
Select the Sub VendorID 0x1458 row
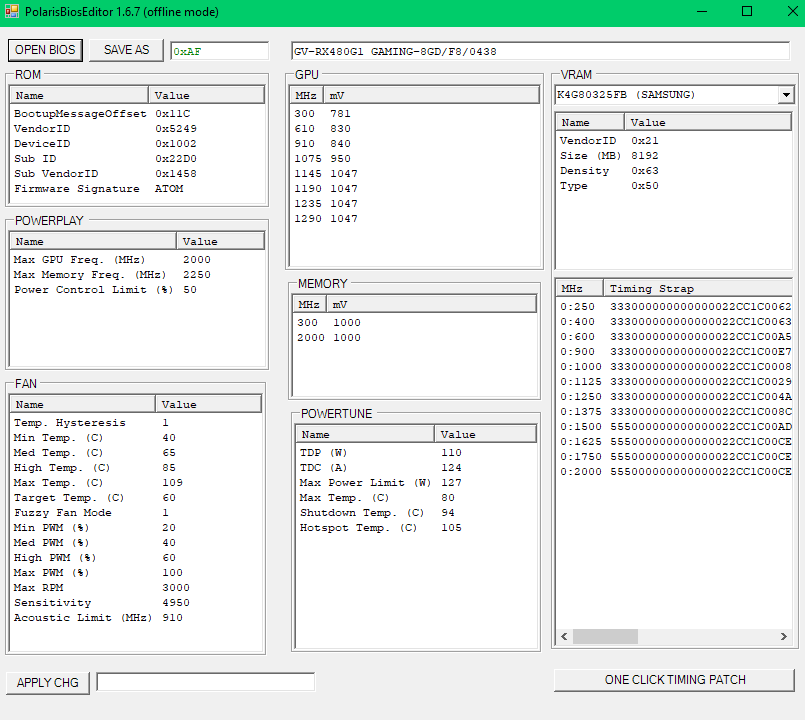coord(137,174)
